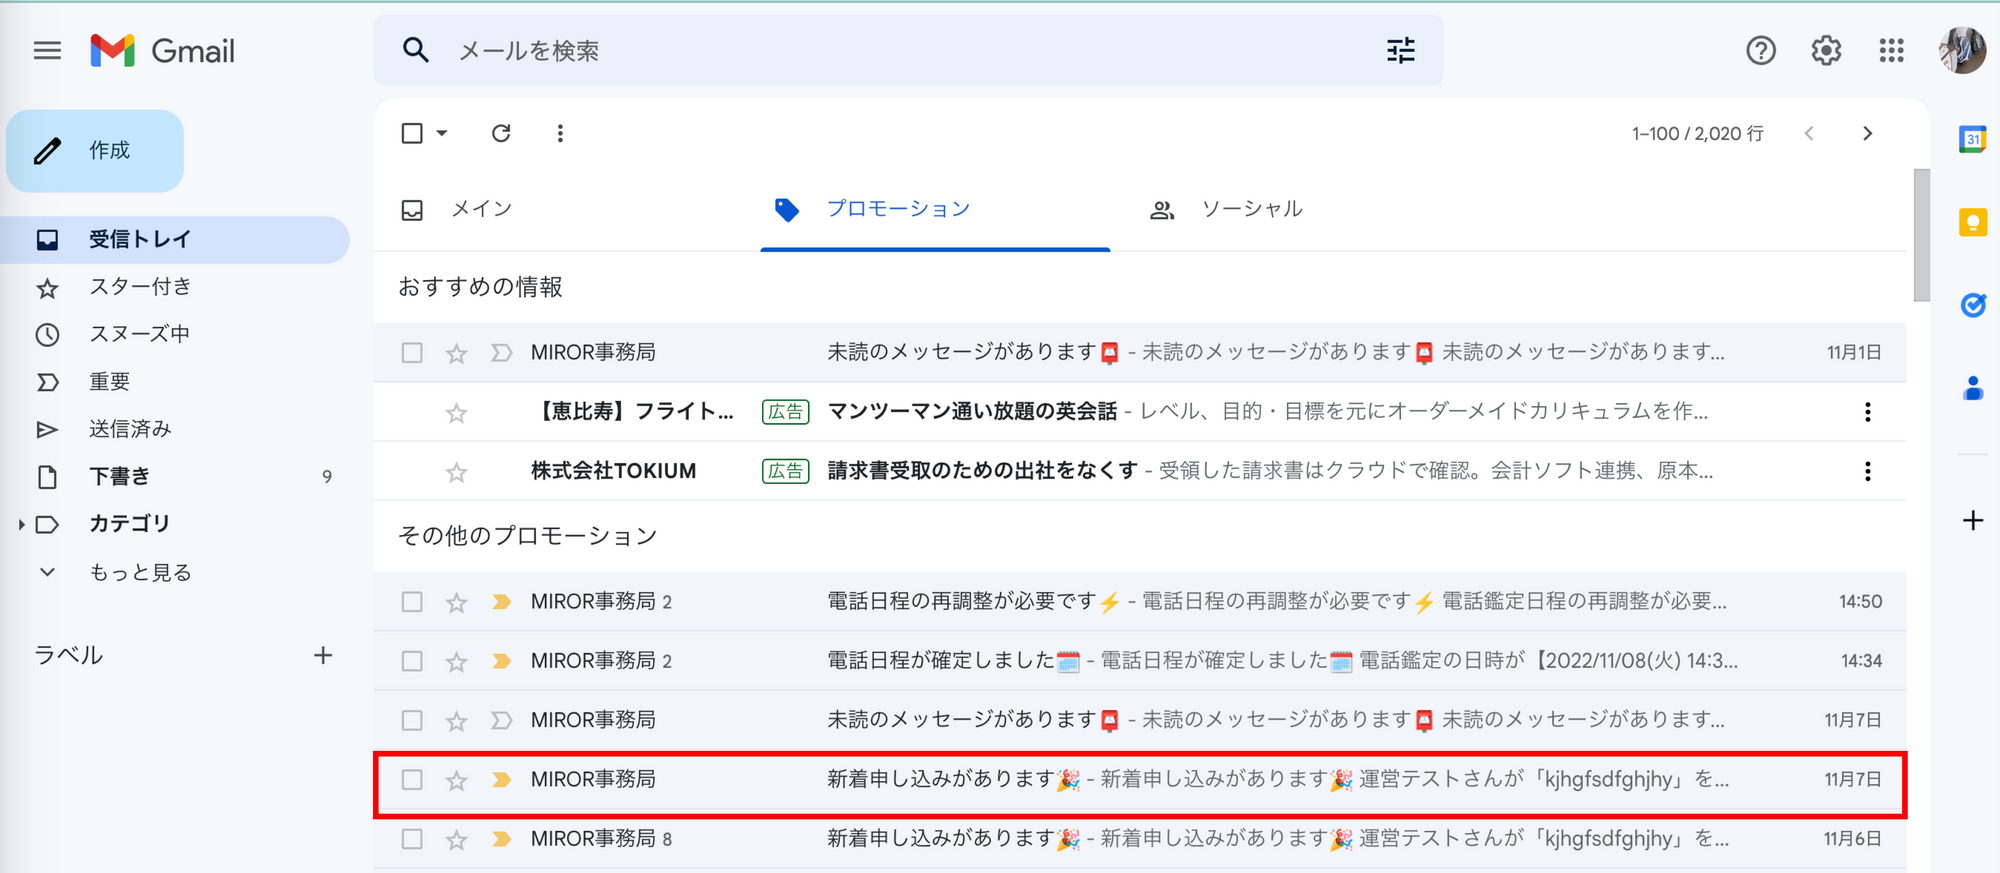Screen dimensions: 2000x873
Task: Click the 1–100 / 2,020 行 page counter
Action: click(1697, 134)
